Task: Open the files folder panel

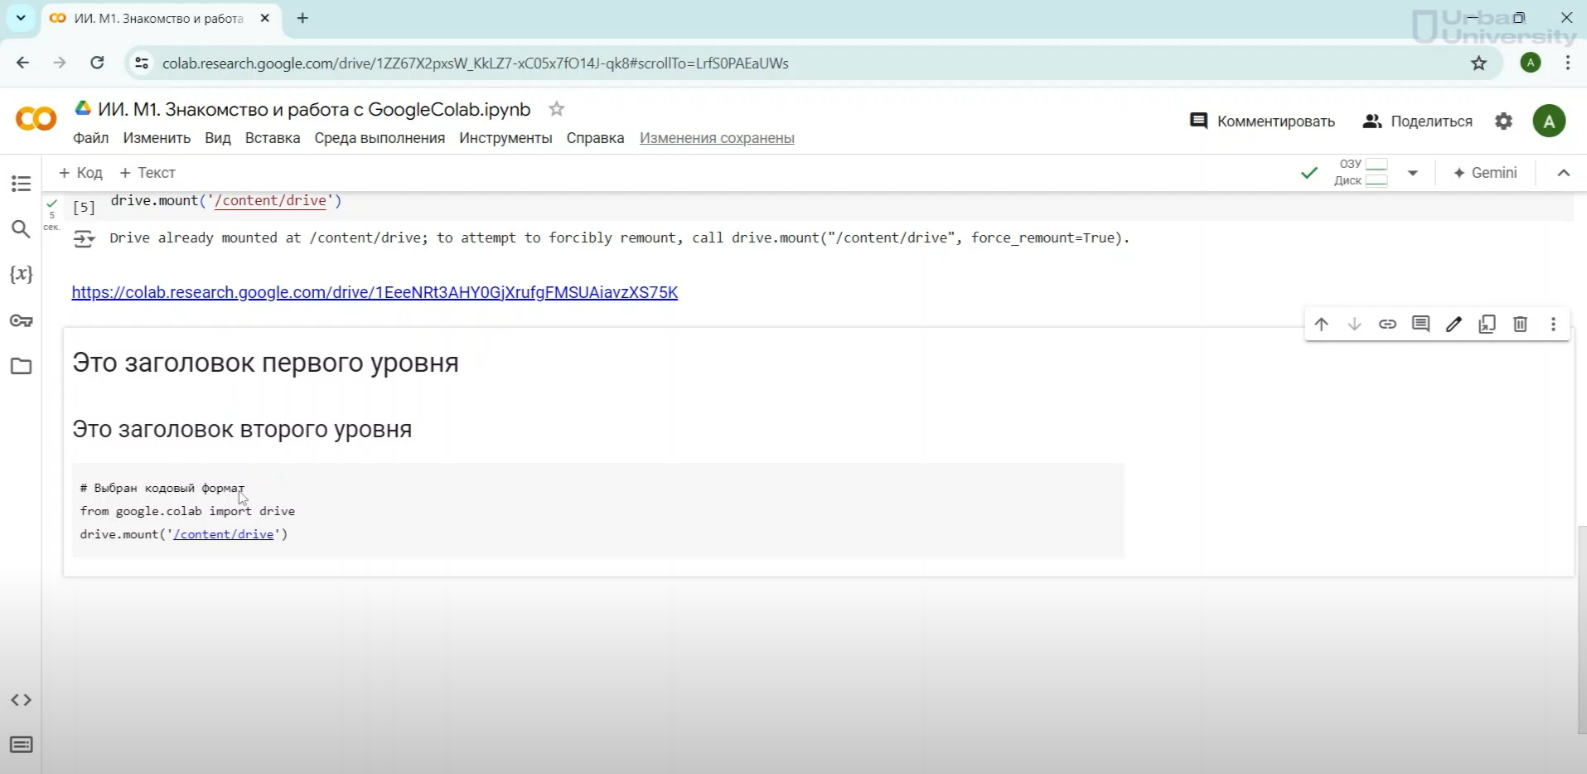Action: pyautogui.click(x=21, y=366)
